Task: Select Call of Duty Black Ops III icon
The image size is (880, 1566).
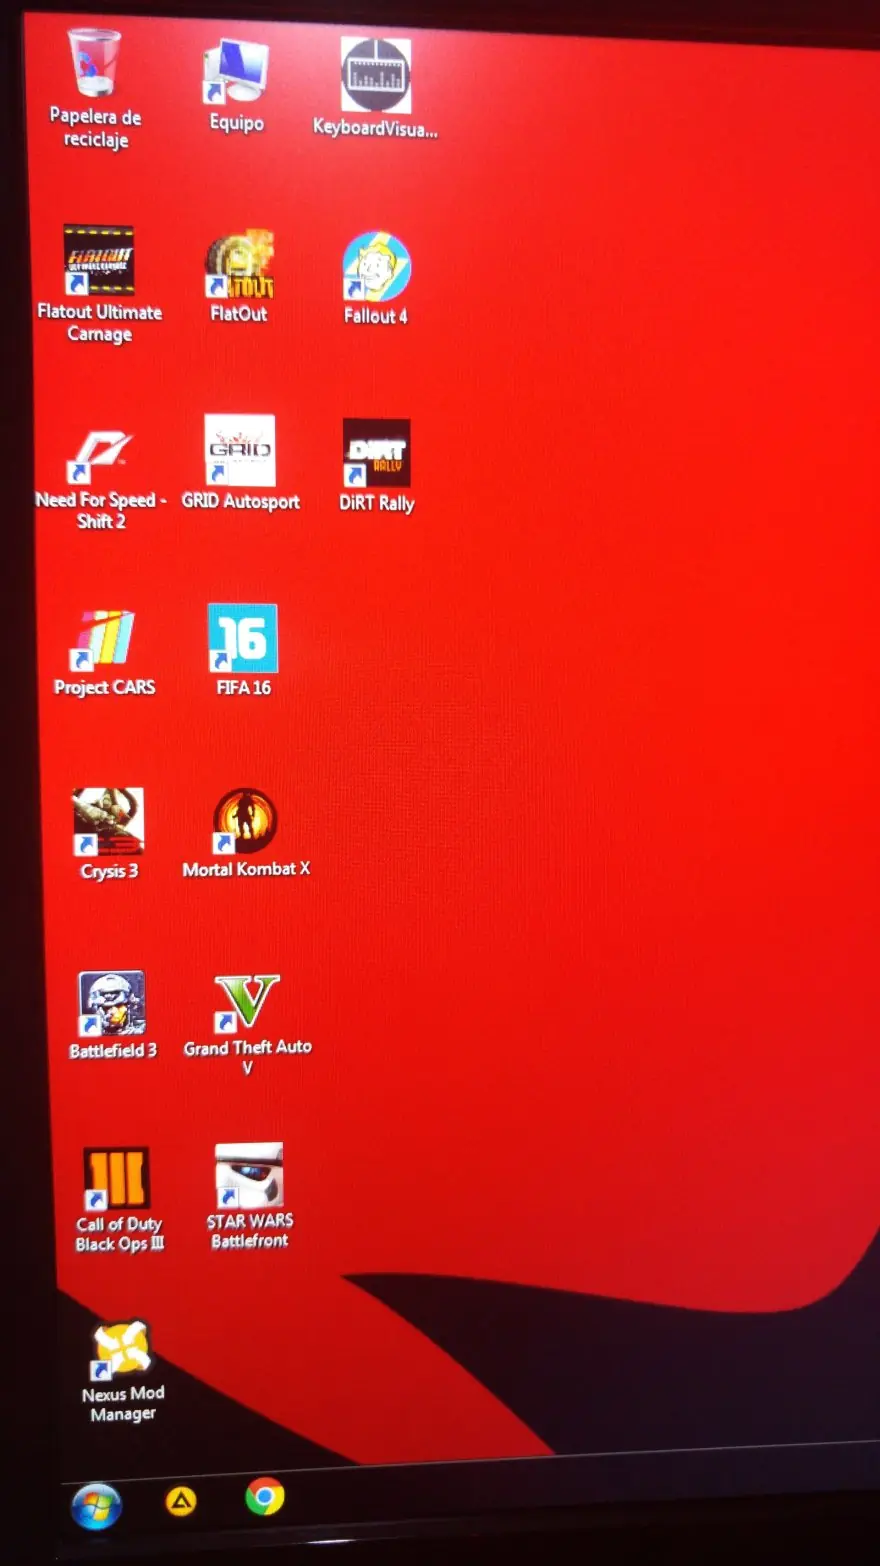Action: coord(116,1179)
